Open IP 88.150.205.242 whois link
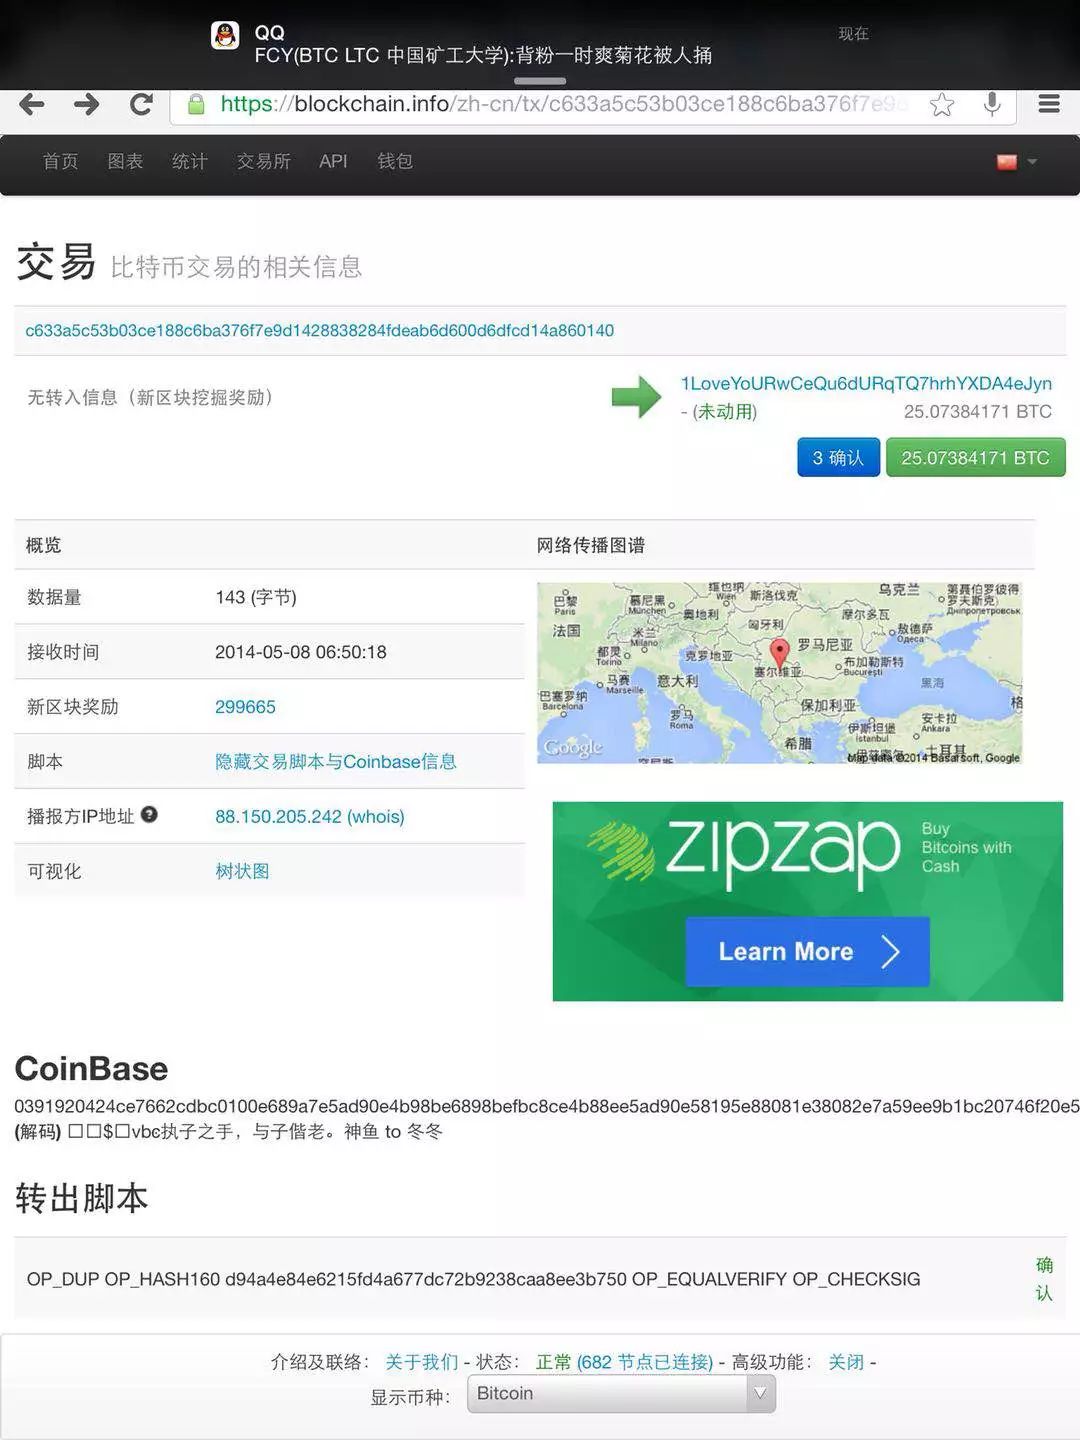1080x1440 pixels. [x=310, y=817]
